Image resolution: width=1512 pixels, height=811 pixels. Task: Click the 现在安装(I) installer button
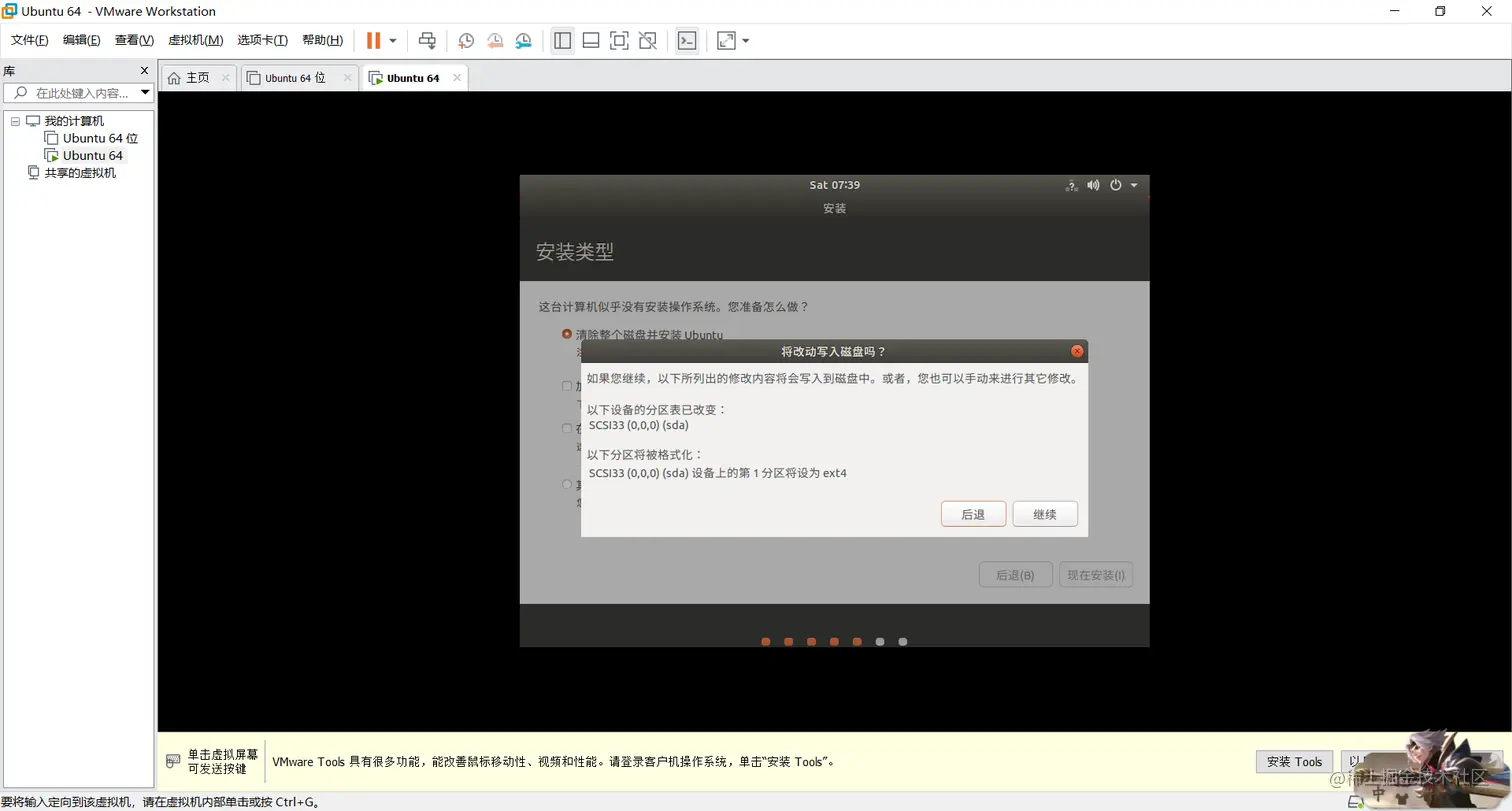pyautogui.click(x=1096, y=575)
